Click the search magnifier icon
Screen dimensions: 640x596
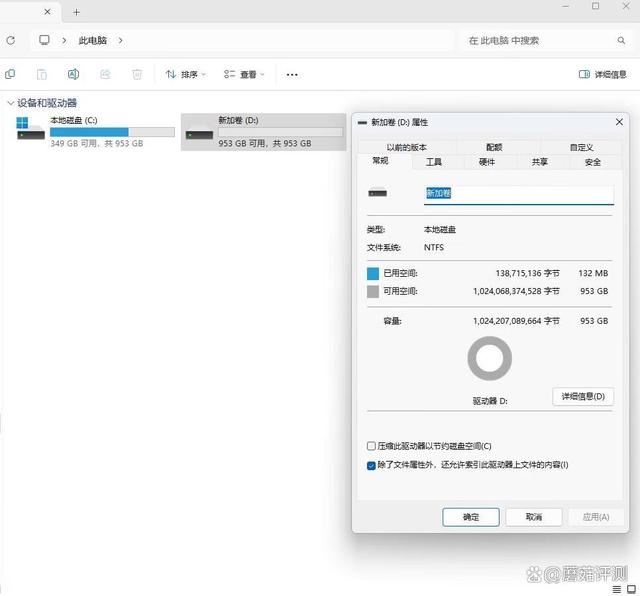620,40
